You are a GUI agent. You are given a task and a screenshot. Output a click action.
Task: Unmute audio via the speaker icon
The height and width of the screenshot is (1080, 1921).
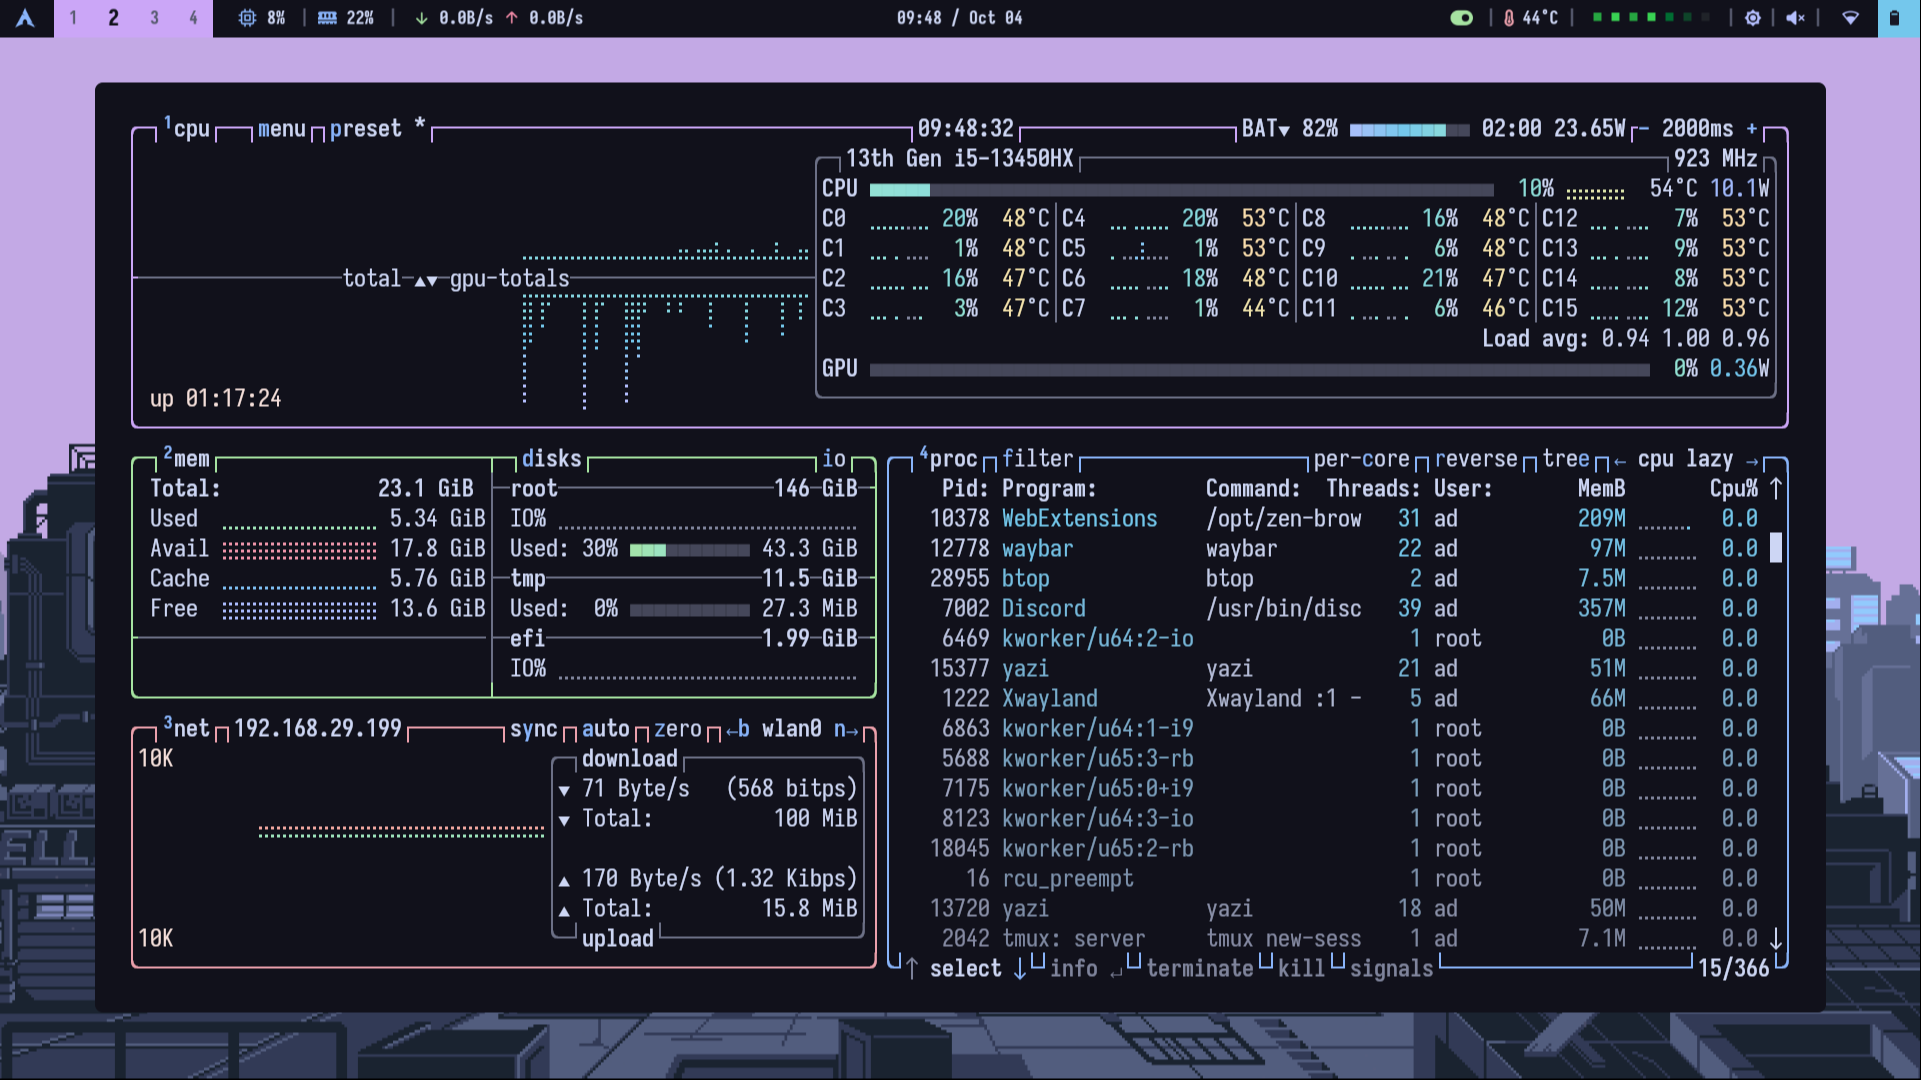click(1795, 18)
